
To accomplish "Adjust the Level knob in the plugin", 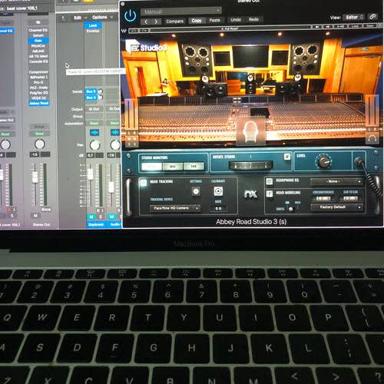I will 323,162.
